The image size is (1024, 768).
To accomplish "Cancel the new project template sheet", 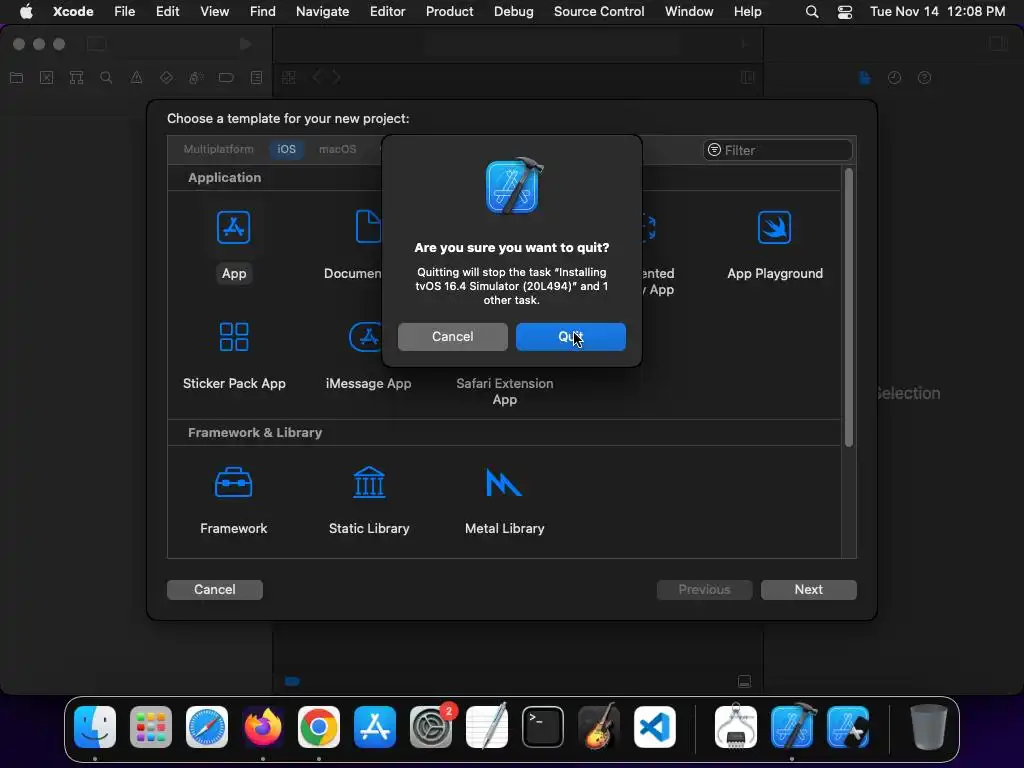I will coord(215,589).
